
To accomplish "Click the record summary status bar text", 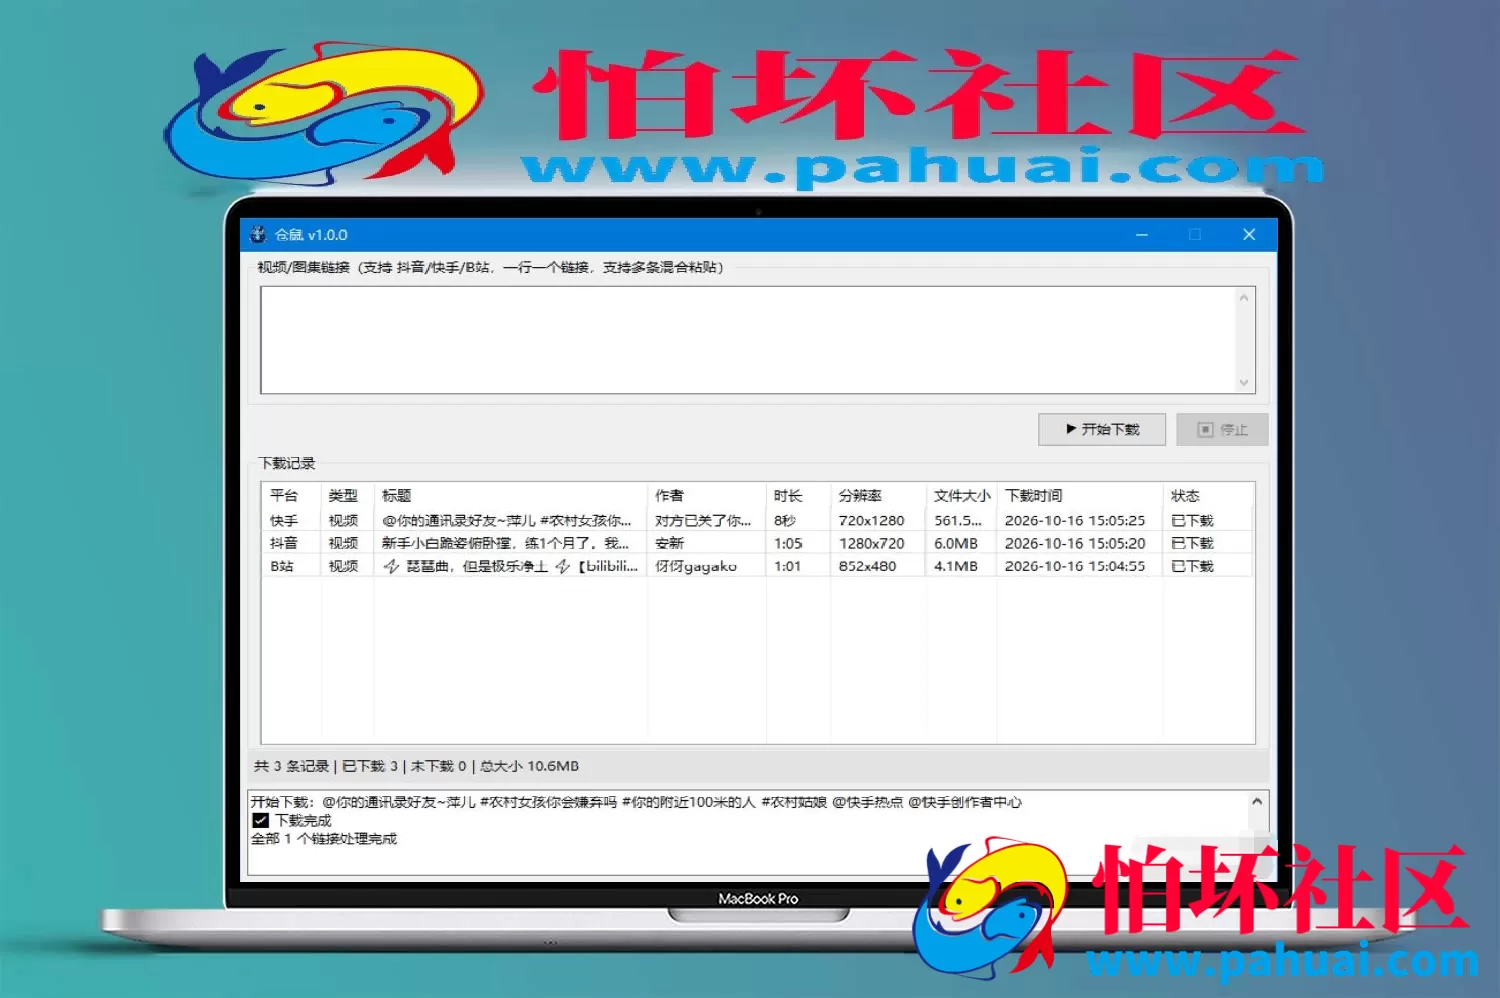I will click(416, 766).
